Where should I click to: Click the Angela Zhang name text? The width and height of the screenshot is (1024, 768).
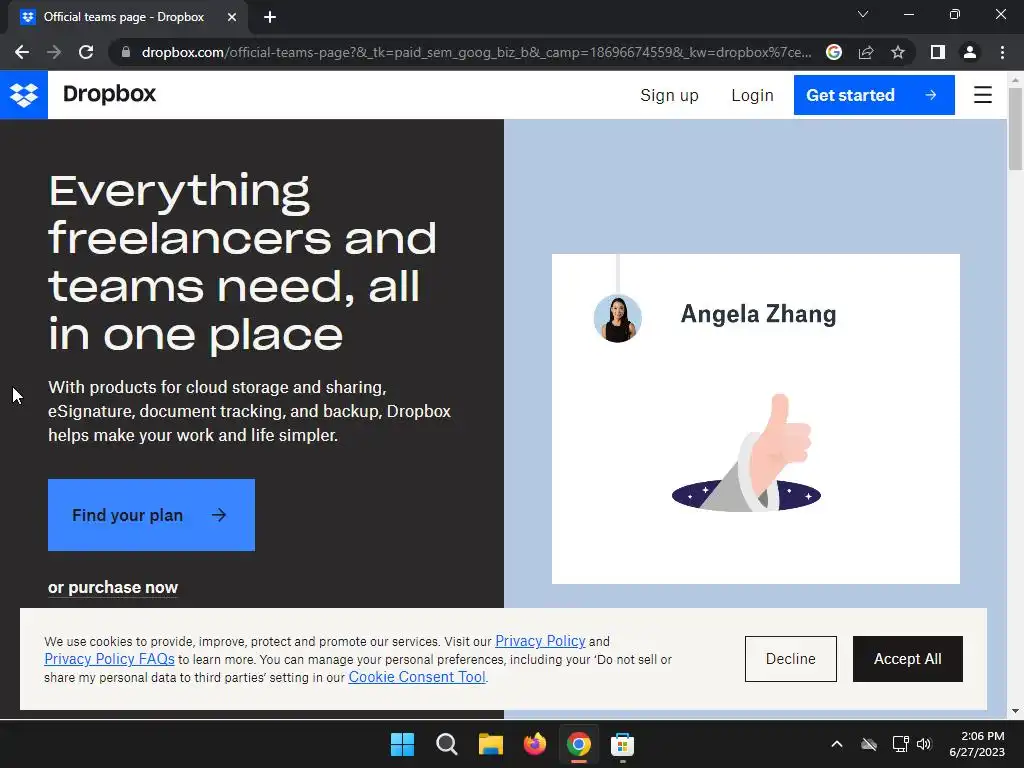[758, 314]
